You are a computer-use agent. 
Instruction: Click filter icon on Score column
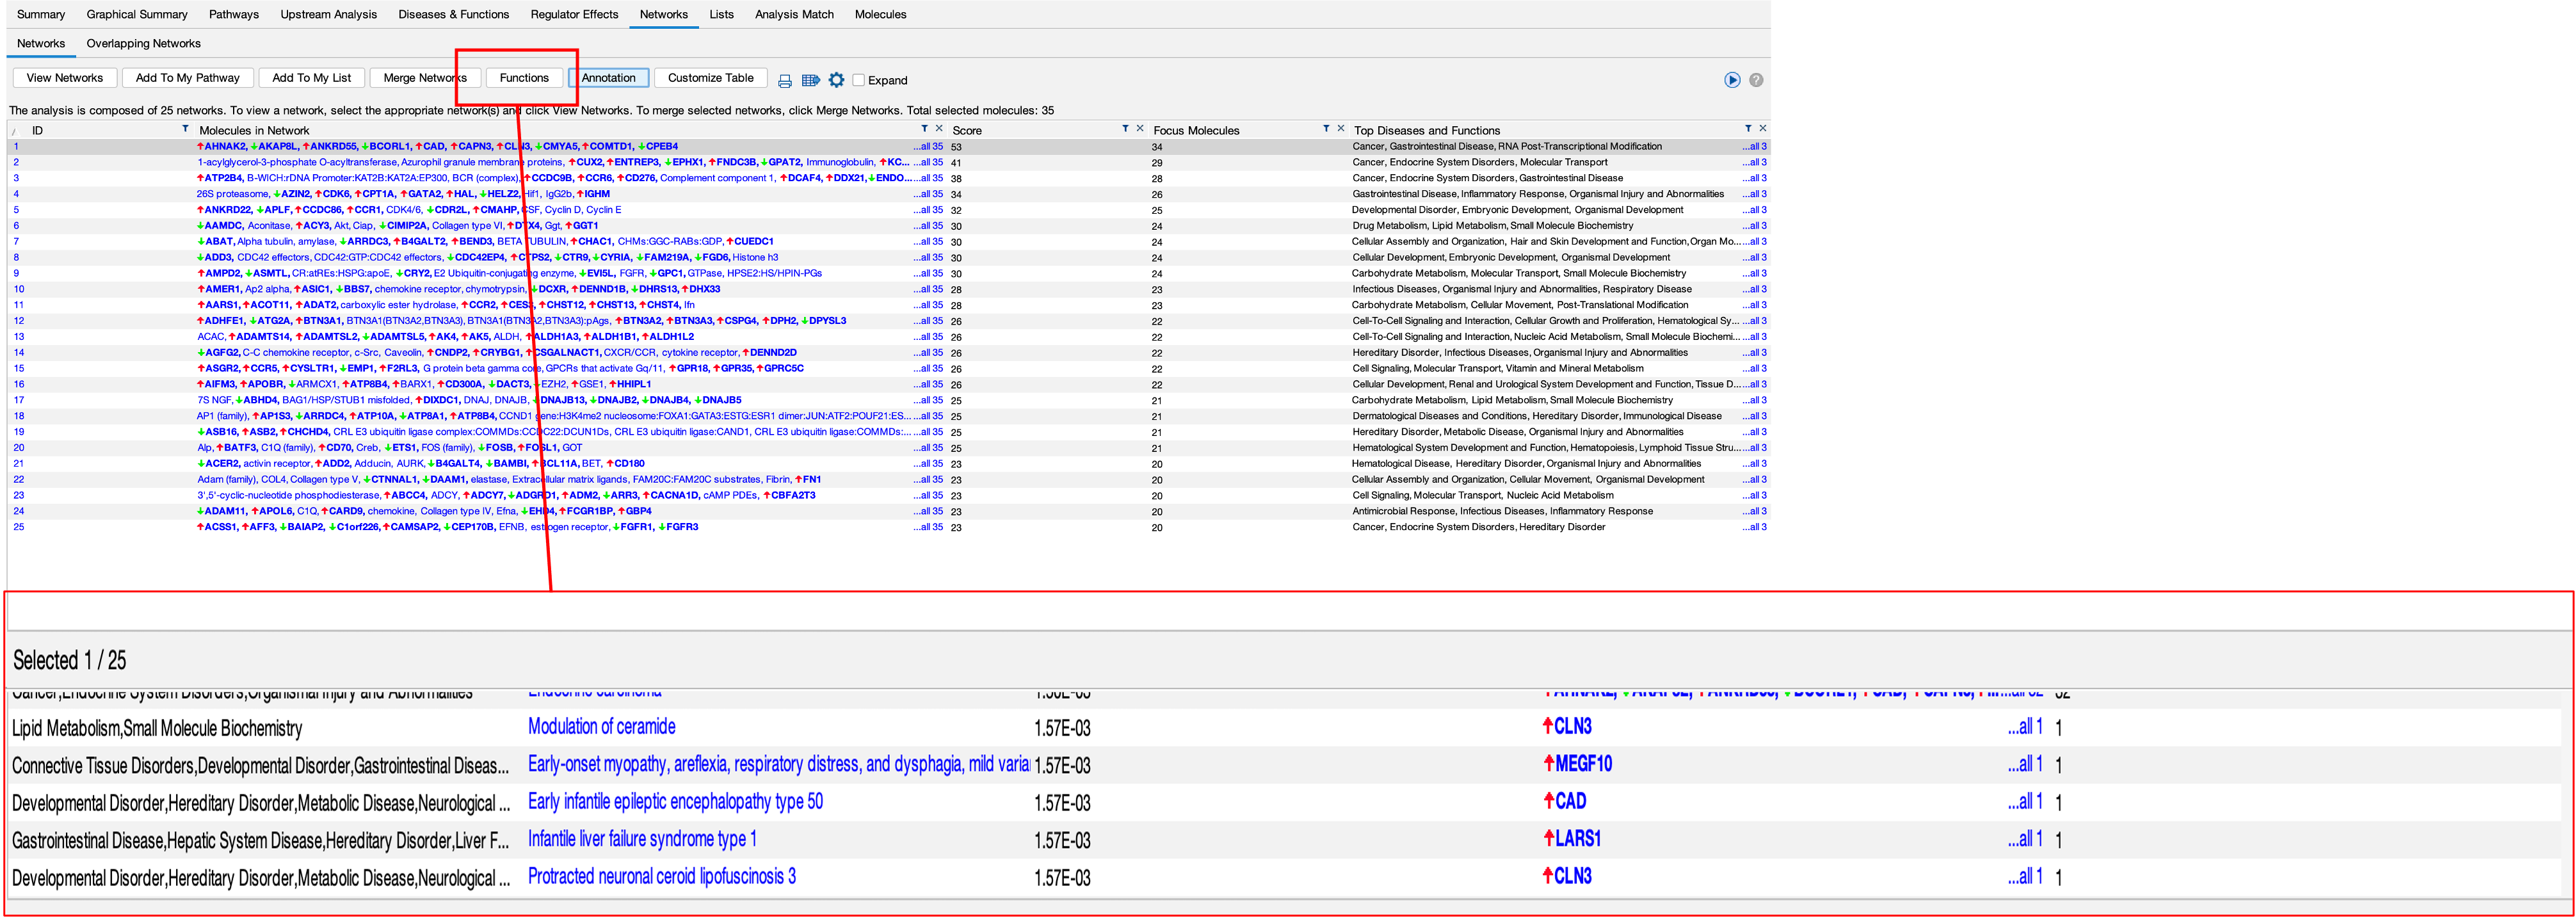pos(1125,129)
